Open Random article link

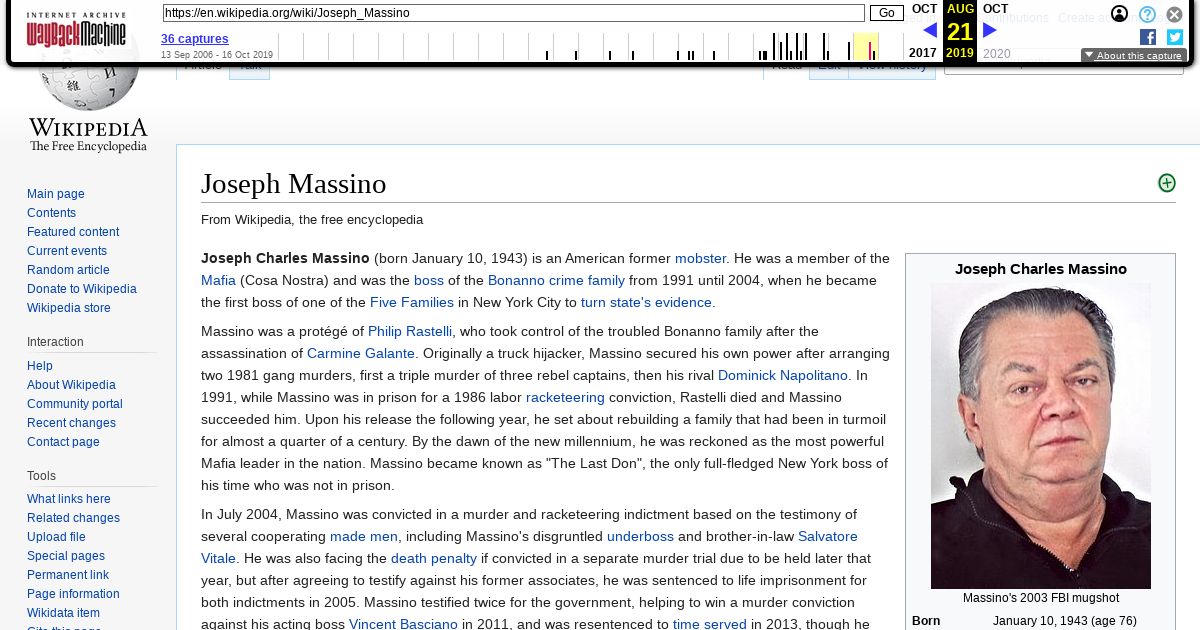[68, 270]
